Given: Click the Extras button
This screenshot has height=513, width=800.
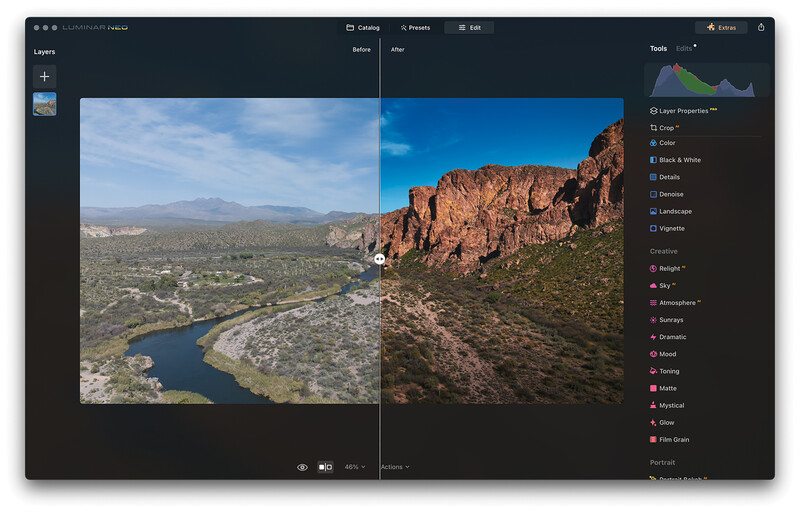Looking at the screenshot, I should [x=721, y=27].
